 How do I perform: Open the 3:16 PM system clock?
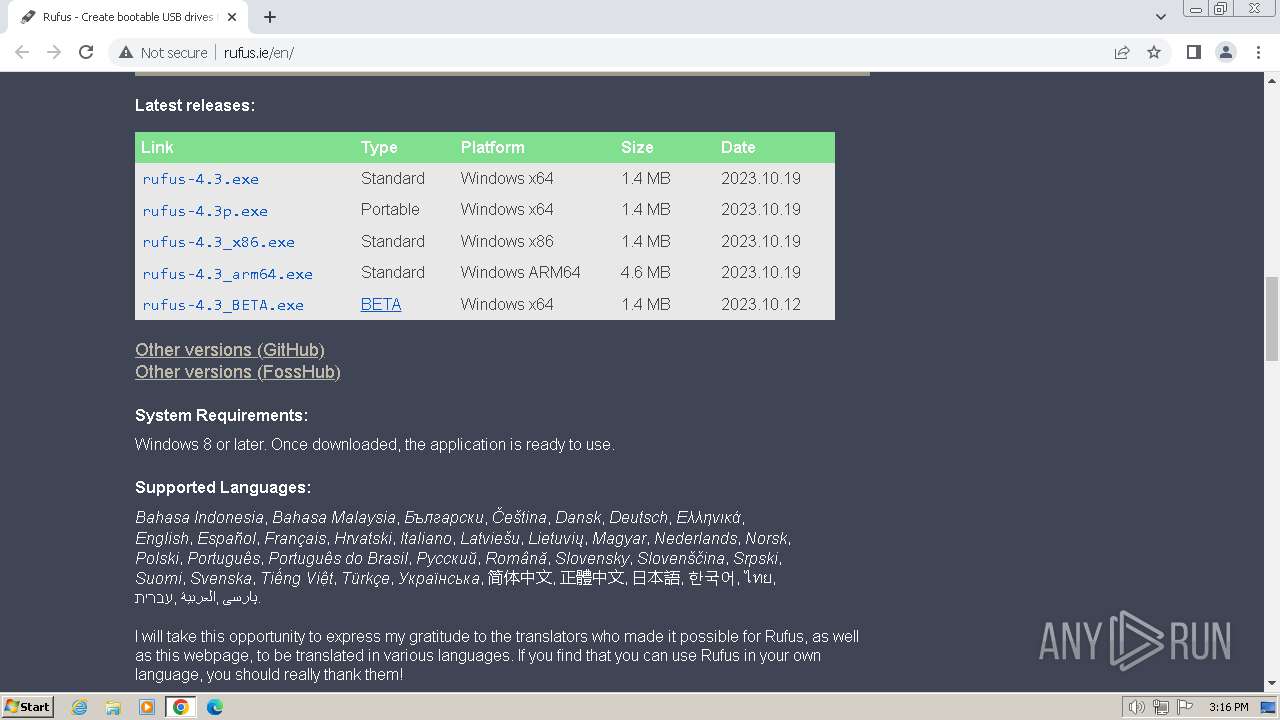1228,707
